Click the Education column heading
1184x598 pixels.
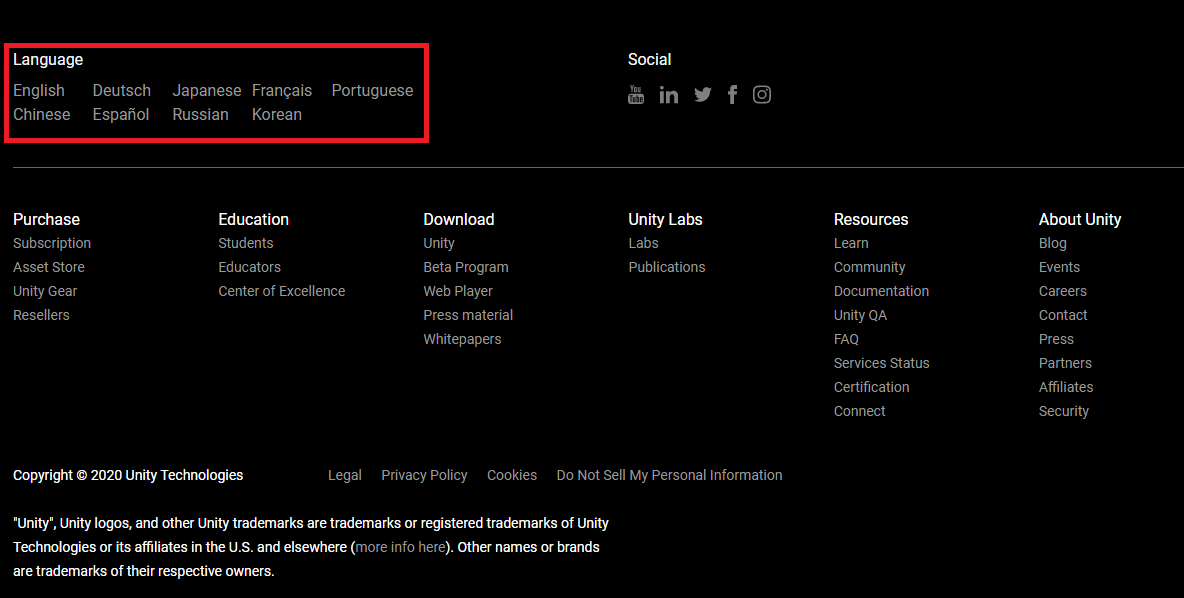[x=253, y=220]
